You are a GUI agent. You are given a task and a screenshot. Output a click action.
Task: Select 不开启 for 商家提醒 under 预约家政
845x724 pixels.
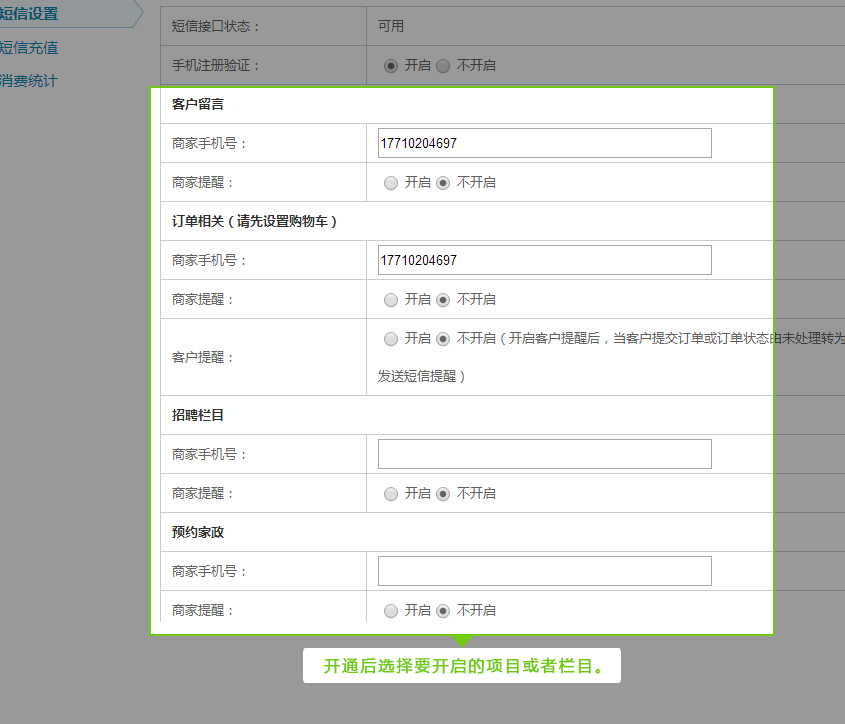tap(443, 611)
